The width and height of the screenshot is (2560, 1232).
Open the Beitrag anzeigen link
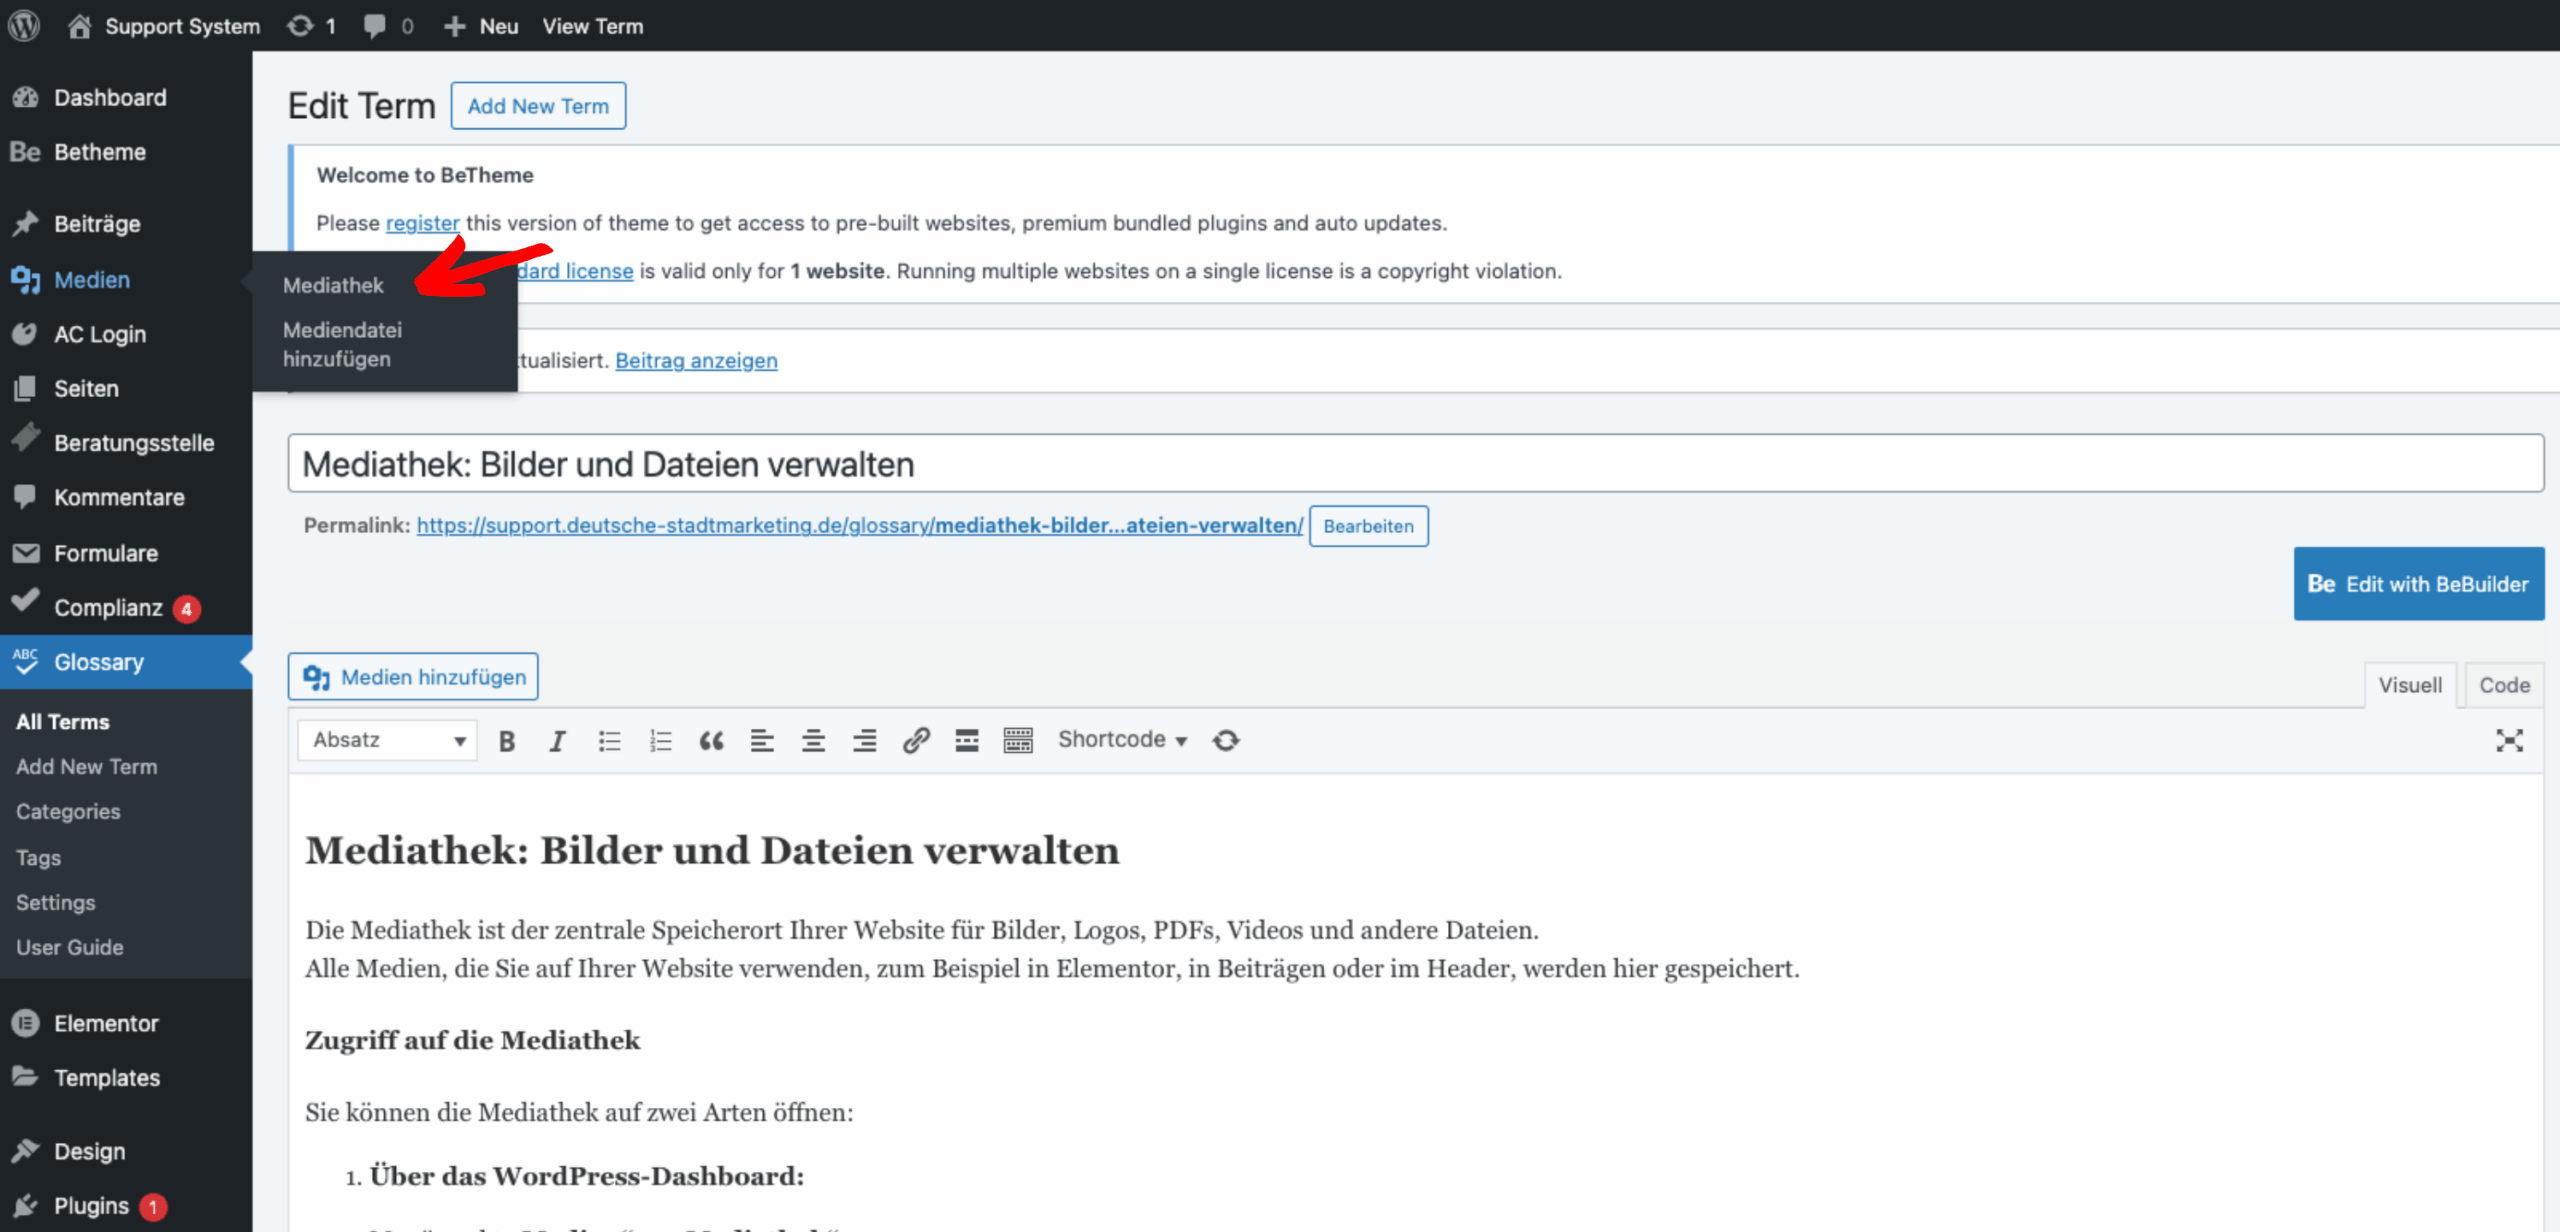[696, 361]
